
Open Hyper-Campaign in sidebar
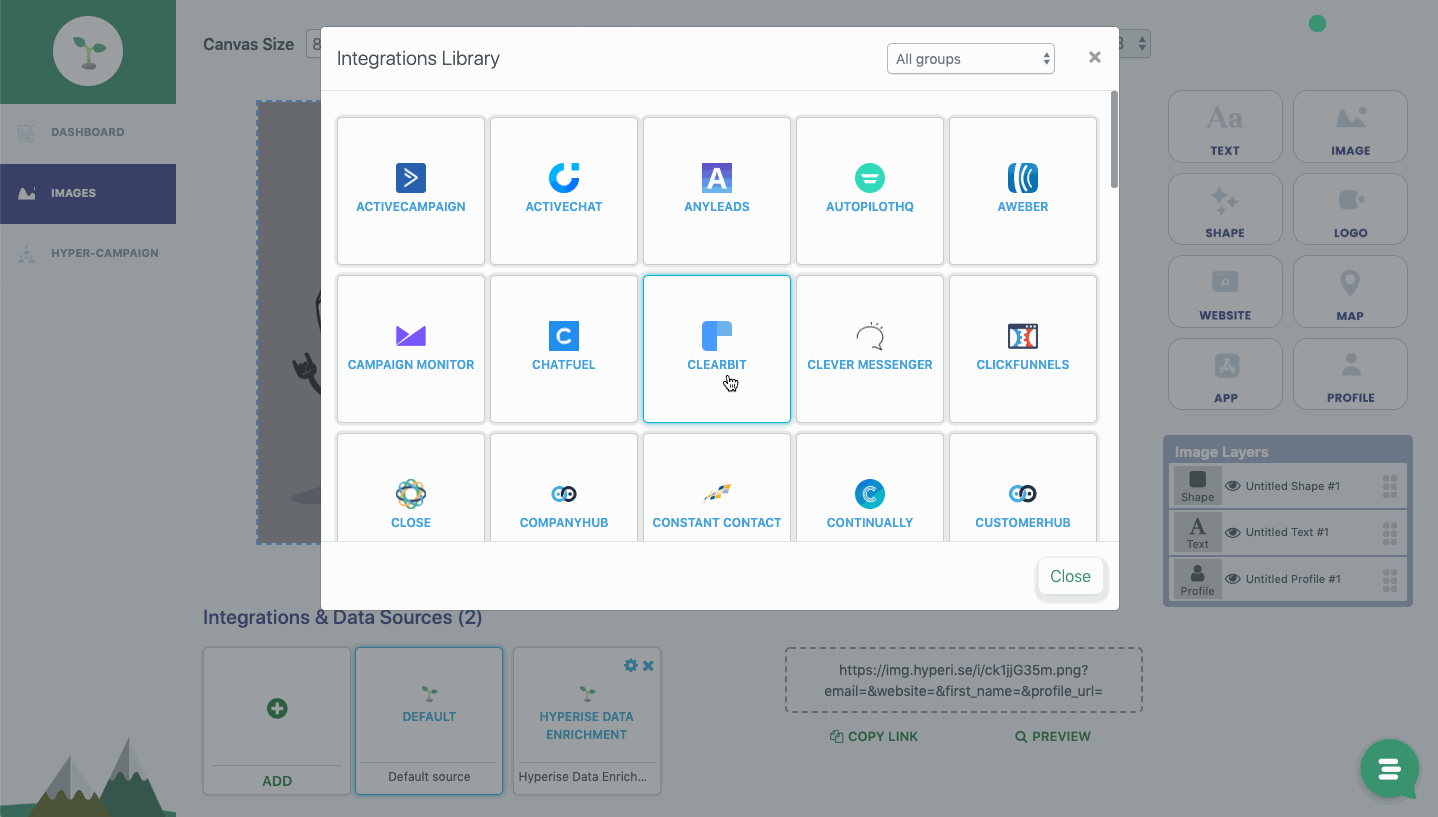(x=88, y=253)
